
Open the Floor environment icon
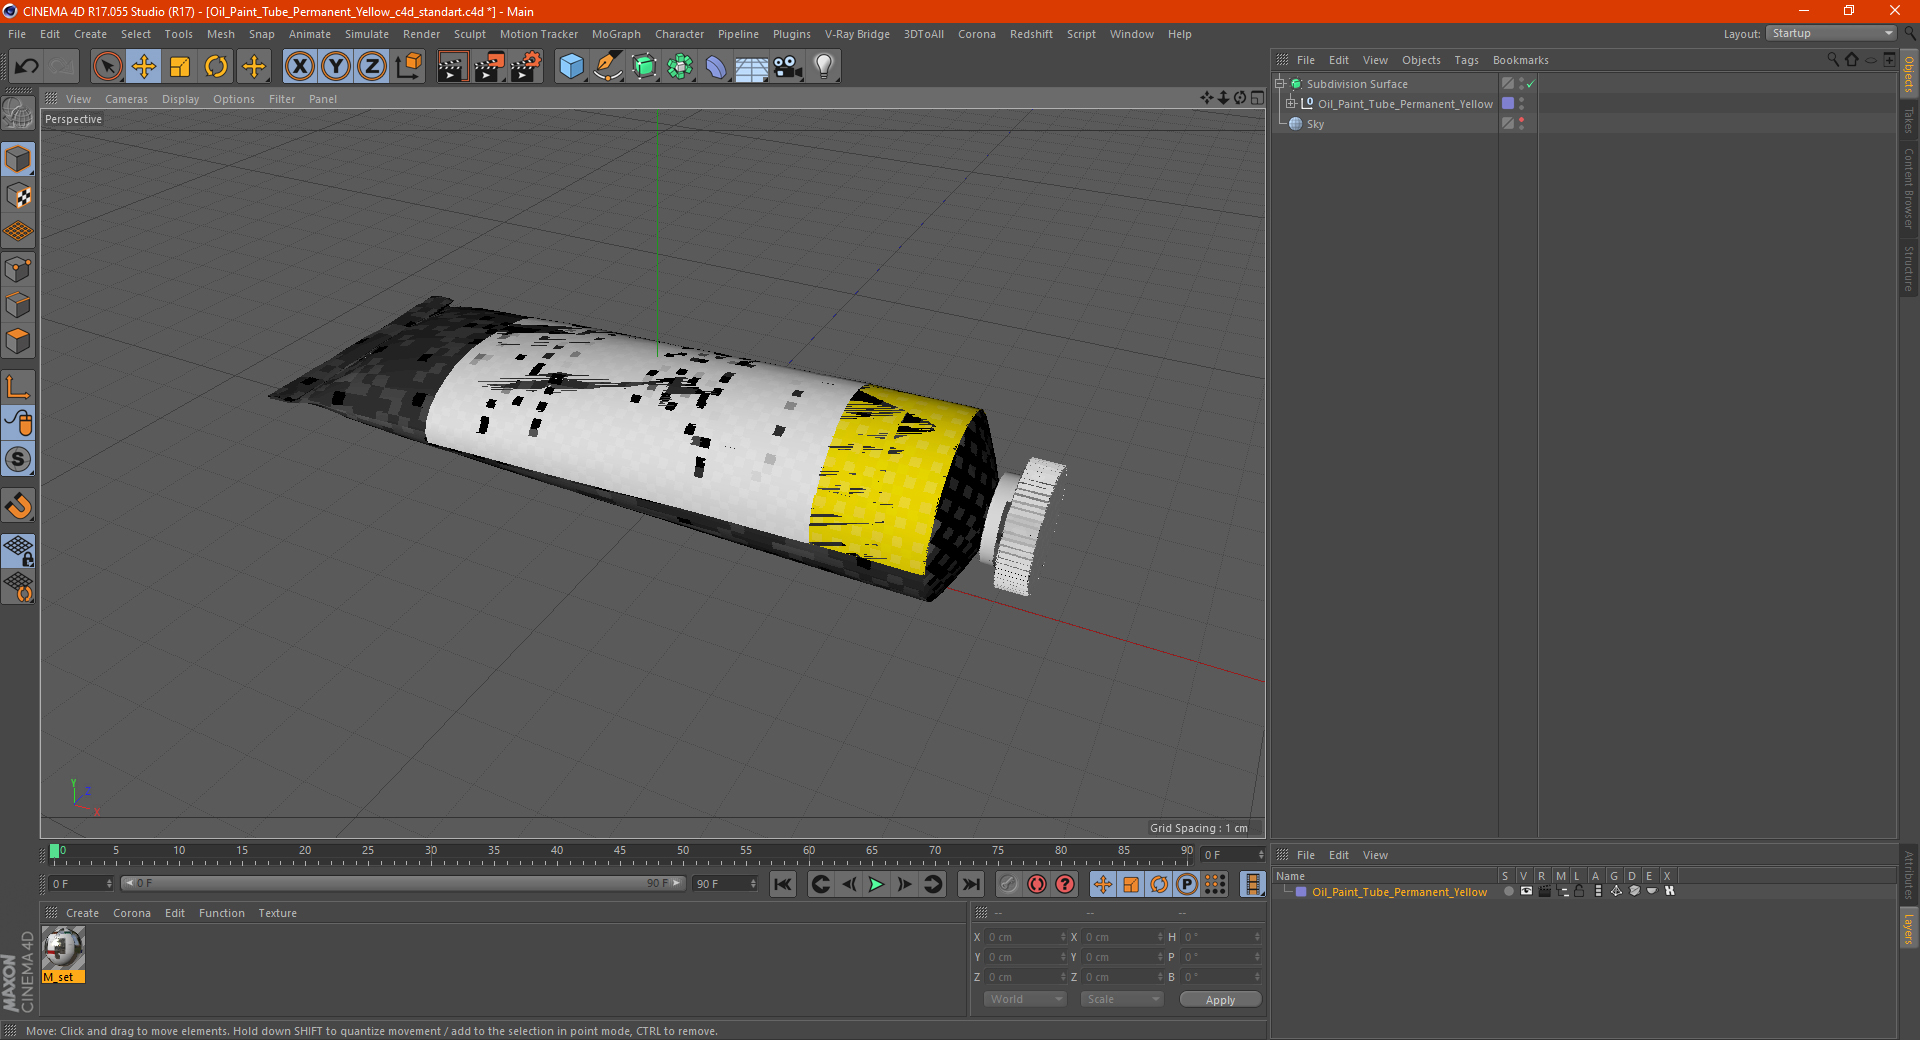click(x=751, y=67)
